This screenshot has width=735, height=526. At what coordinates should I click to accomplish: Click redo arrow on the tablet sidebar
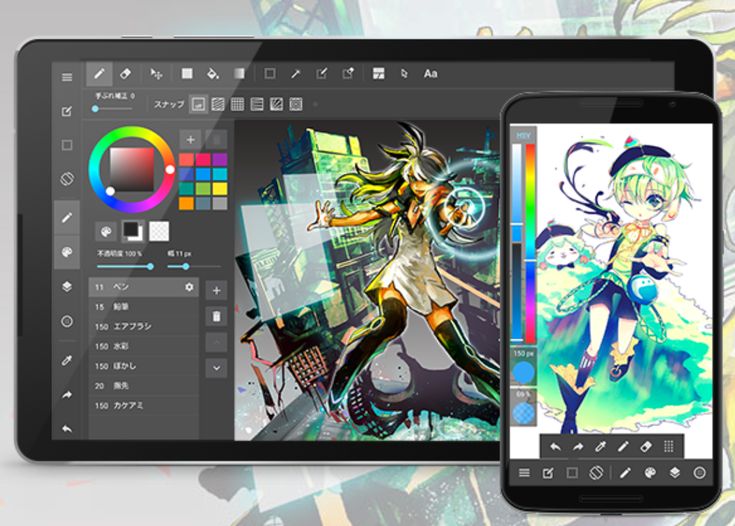point(67,395)
